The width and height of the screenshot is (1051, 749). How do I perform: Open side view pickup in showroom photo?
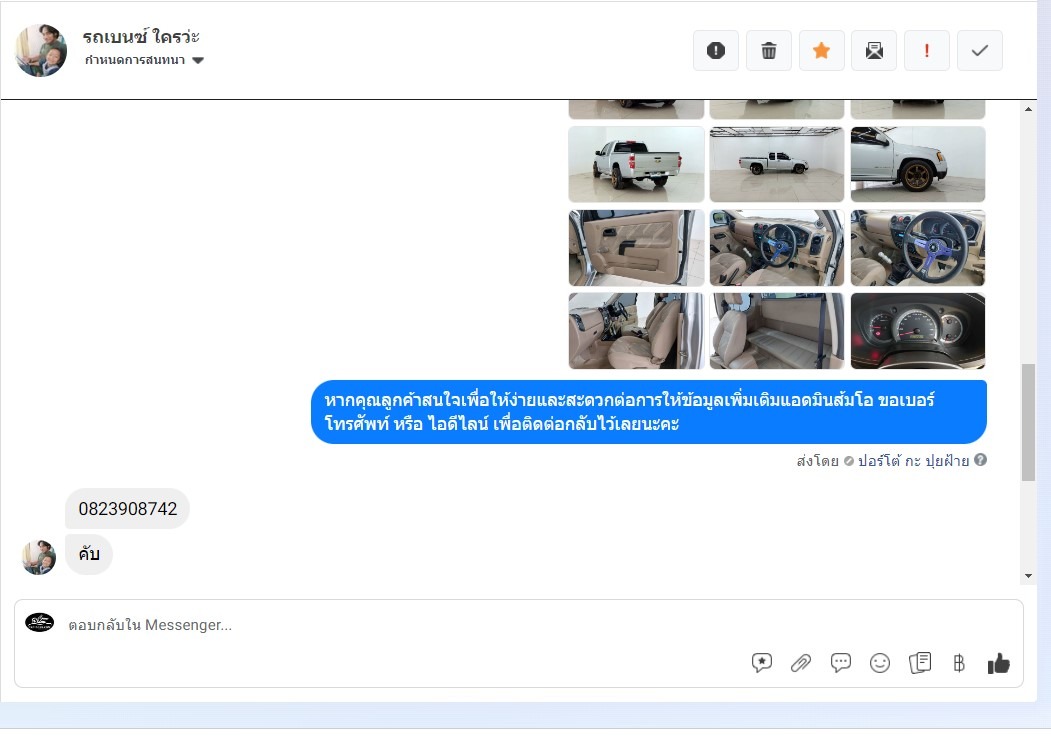tap(777, 164)
